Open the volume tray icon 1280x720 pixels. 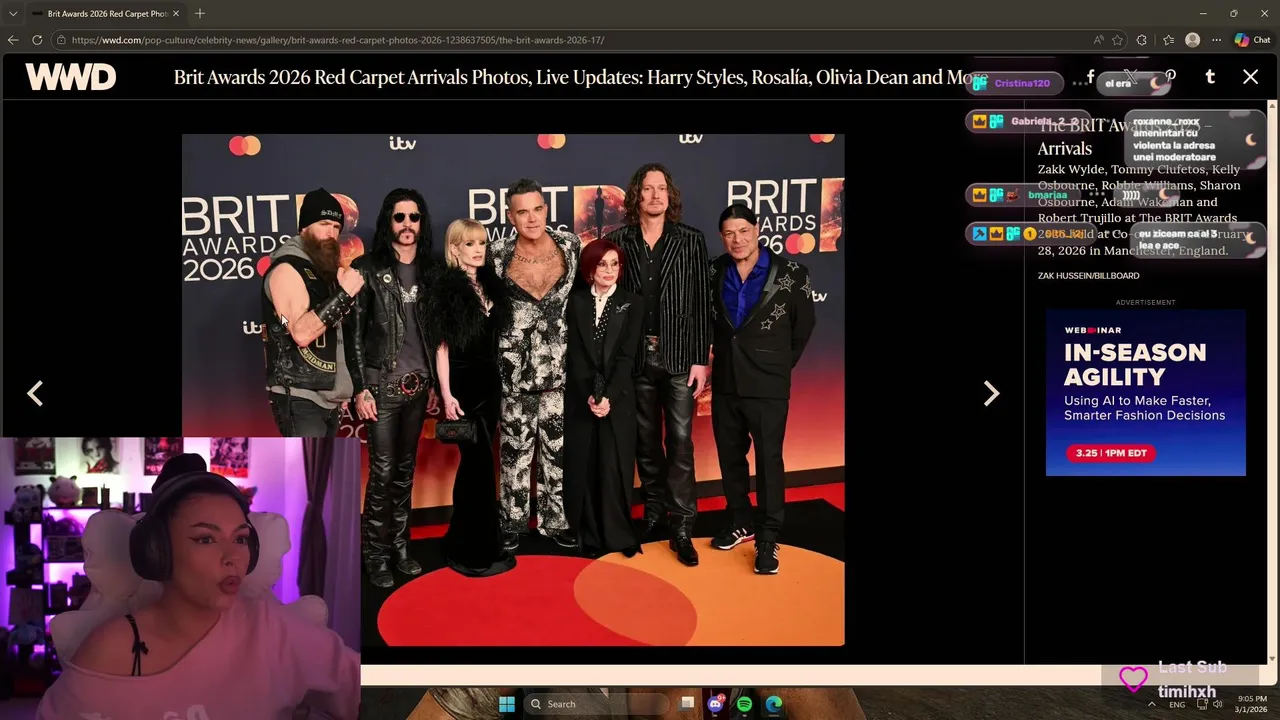tap(1217, 704)
